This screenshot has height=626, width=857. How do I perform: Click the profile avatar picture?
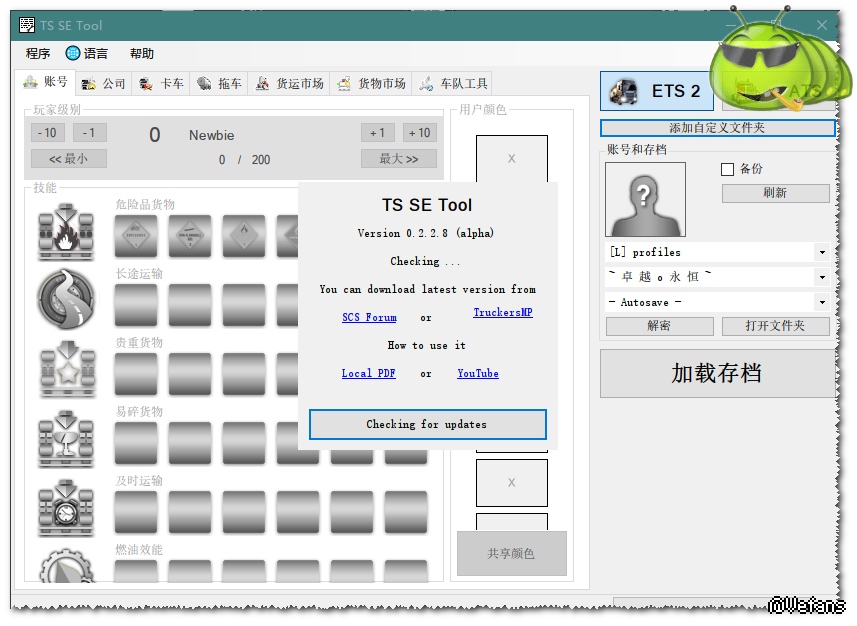coord(645,199)
